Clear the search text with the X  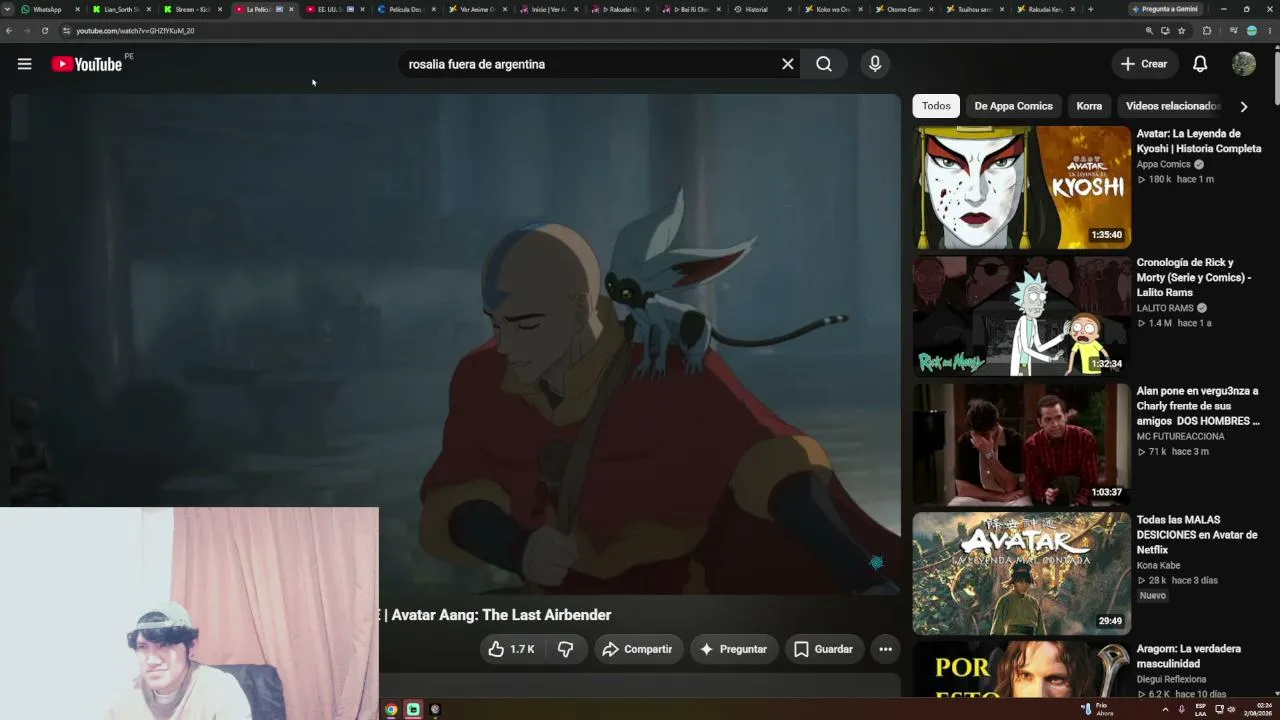tap(788, 64)
